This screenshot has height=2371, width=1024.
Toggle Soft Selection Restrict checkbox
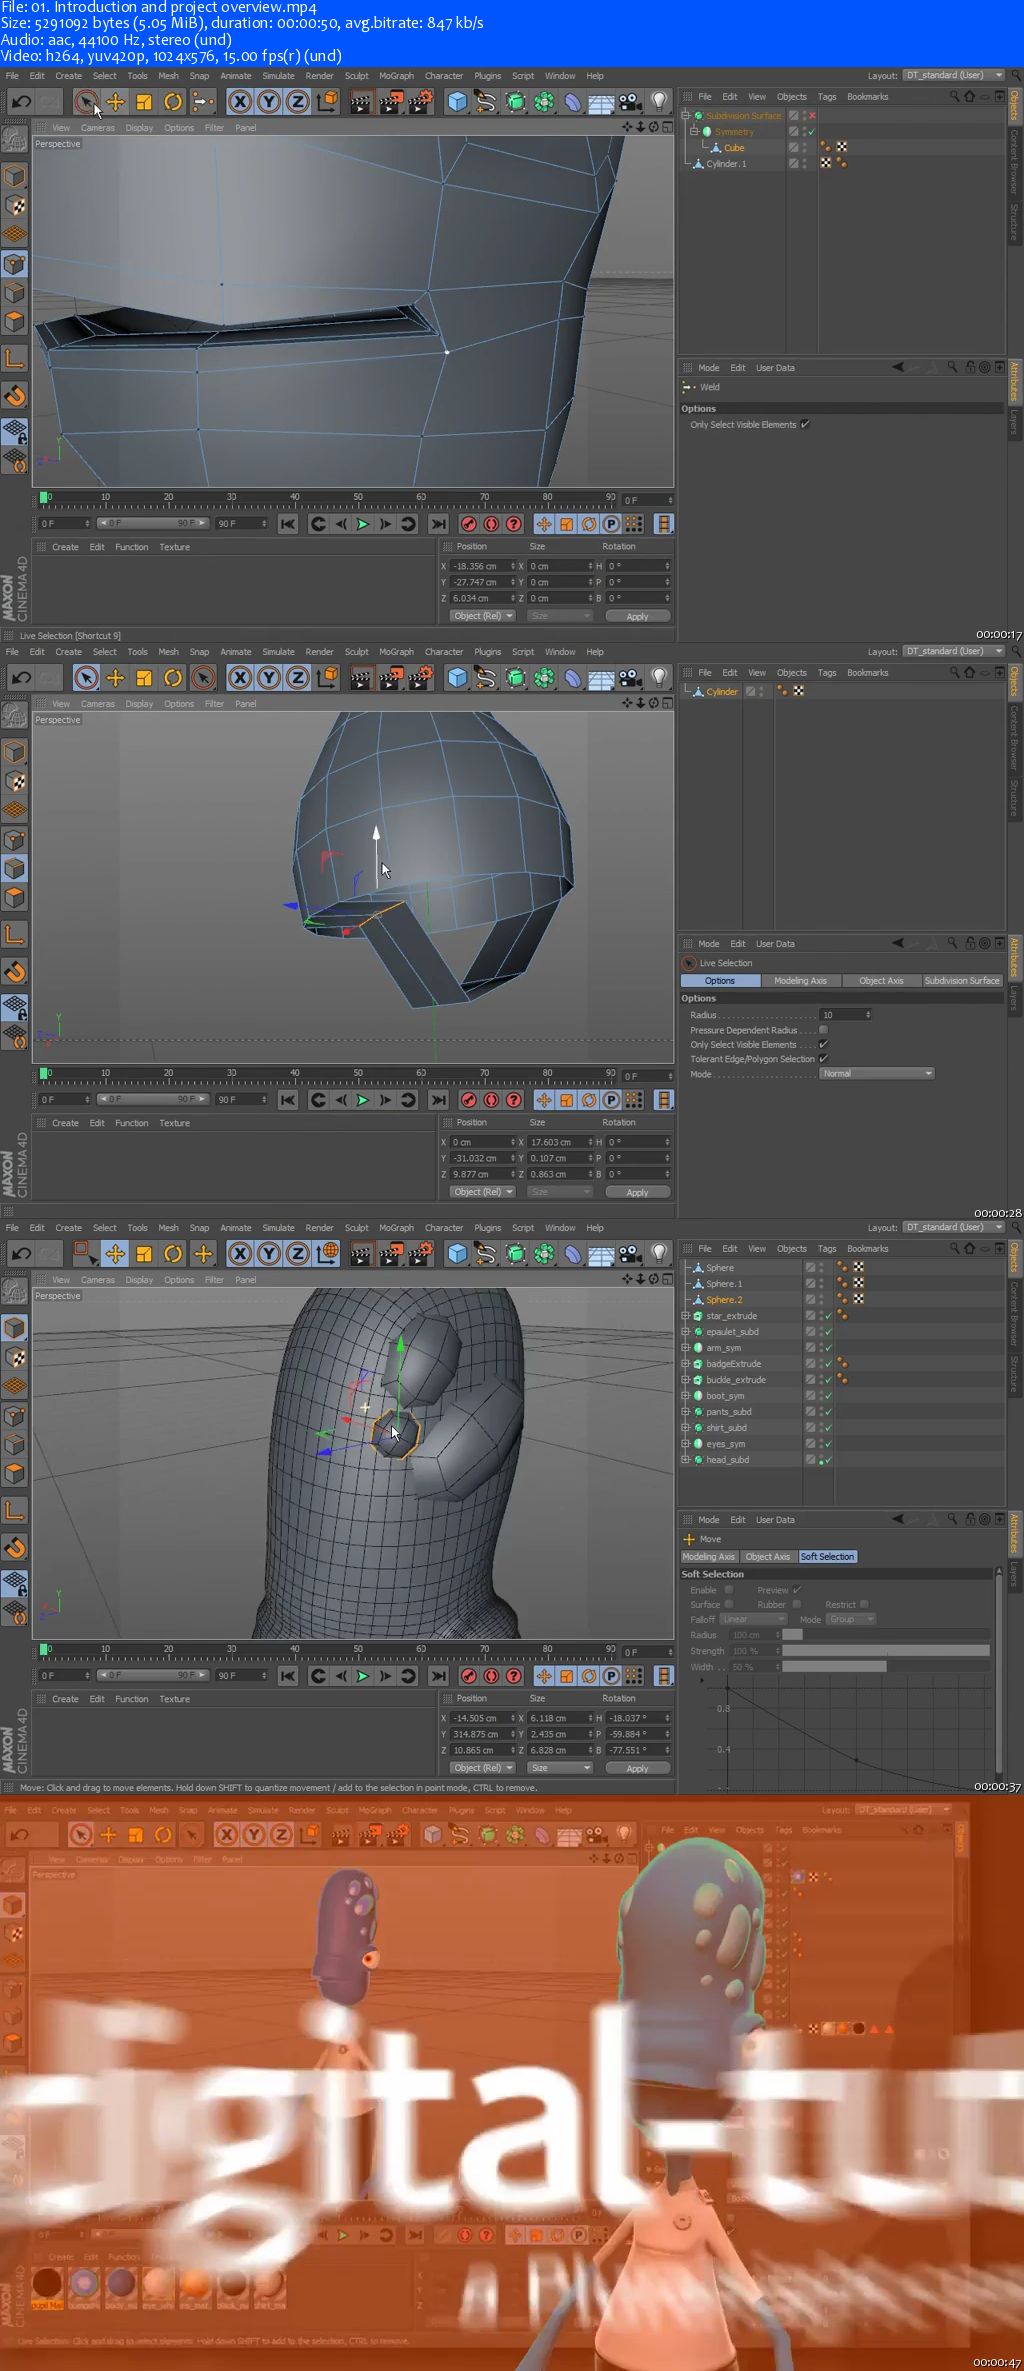864,1604
